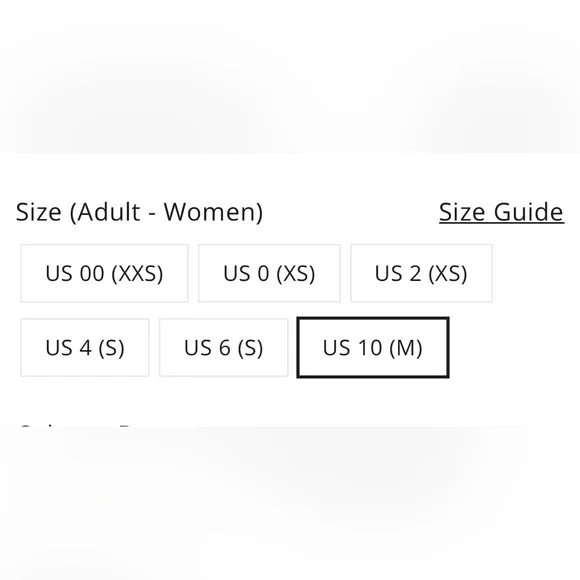Choose the US 0 (XS) size option
Screen dimensions: 580x580
269,273
